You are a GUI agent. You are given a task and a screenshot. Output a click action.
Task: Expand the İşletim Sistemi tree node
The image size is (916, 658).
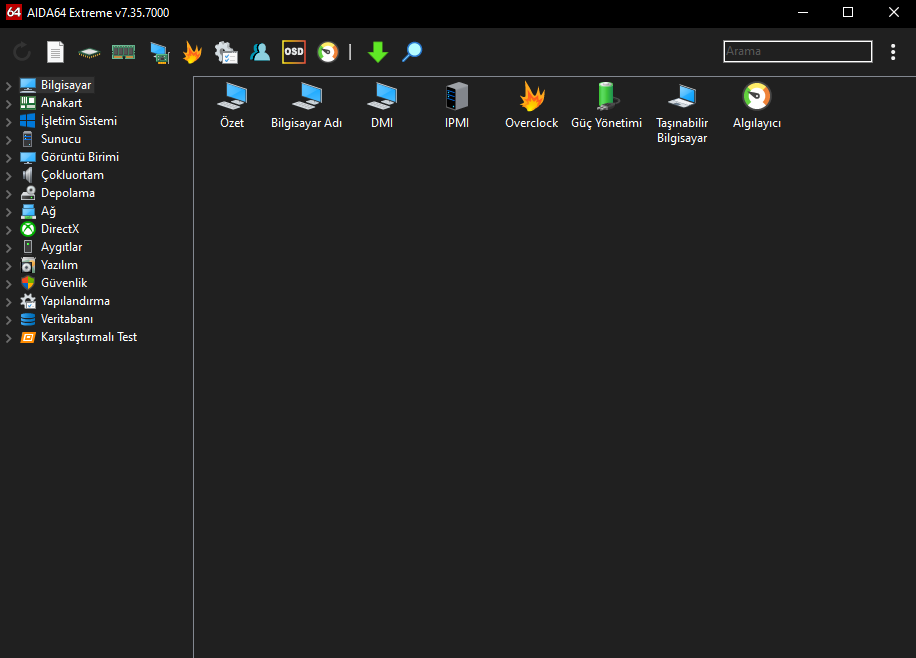(9, 122)
